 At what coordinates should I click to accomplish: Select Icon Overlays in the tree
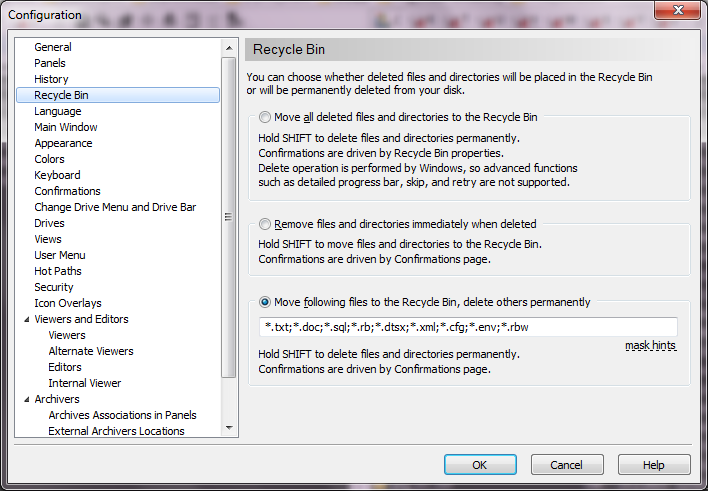[67, 303]
